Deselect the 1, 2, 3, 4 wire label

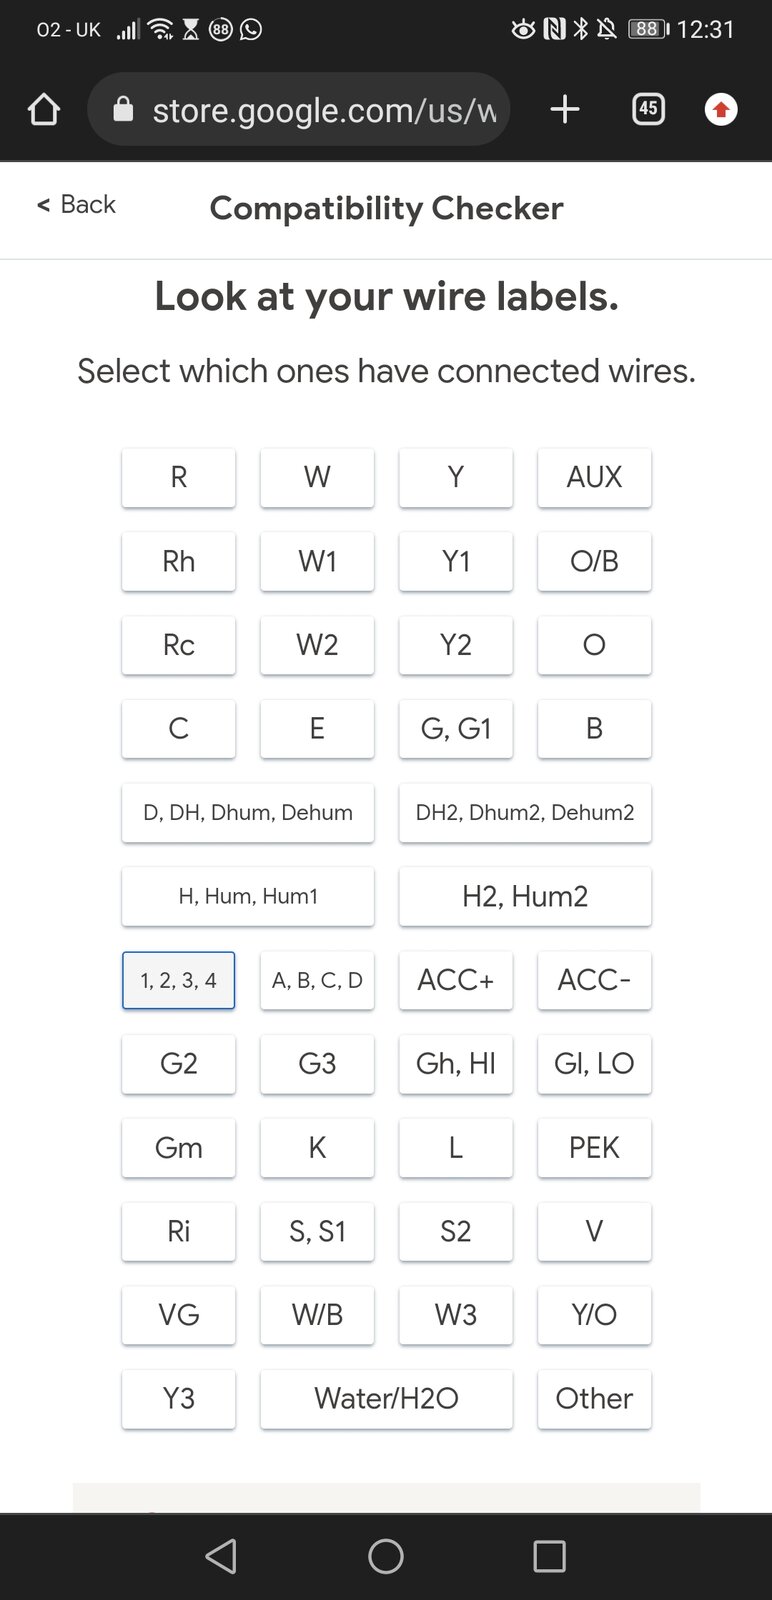pyautogui.click(x=179, y=980)
